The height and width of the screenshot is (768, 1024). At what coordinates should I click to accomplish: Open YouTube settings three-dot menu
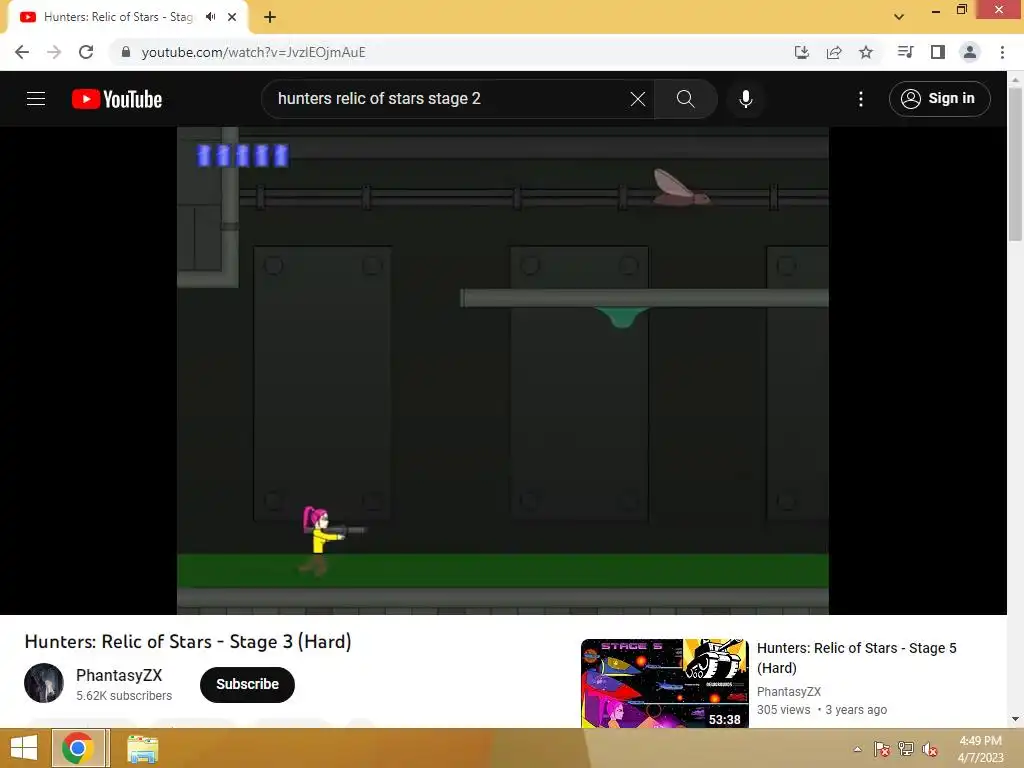coord(861,99)
